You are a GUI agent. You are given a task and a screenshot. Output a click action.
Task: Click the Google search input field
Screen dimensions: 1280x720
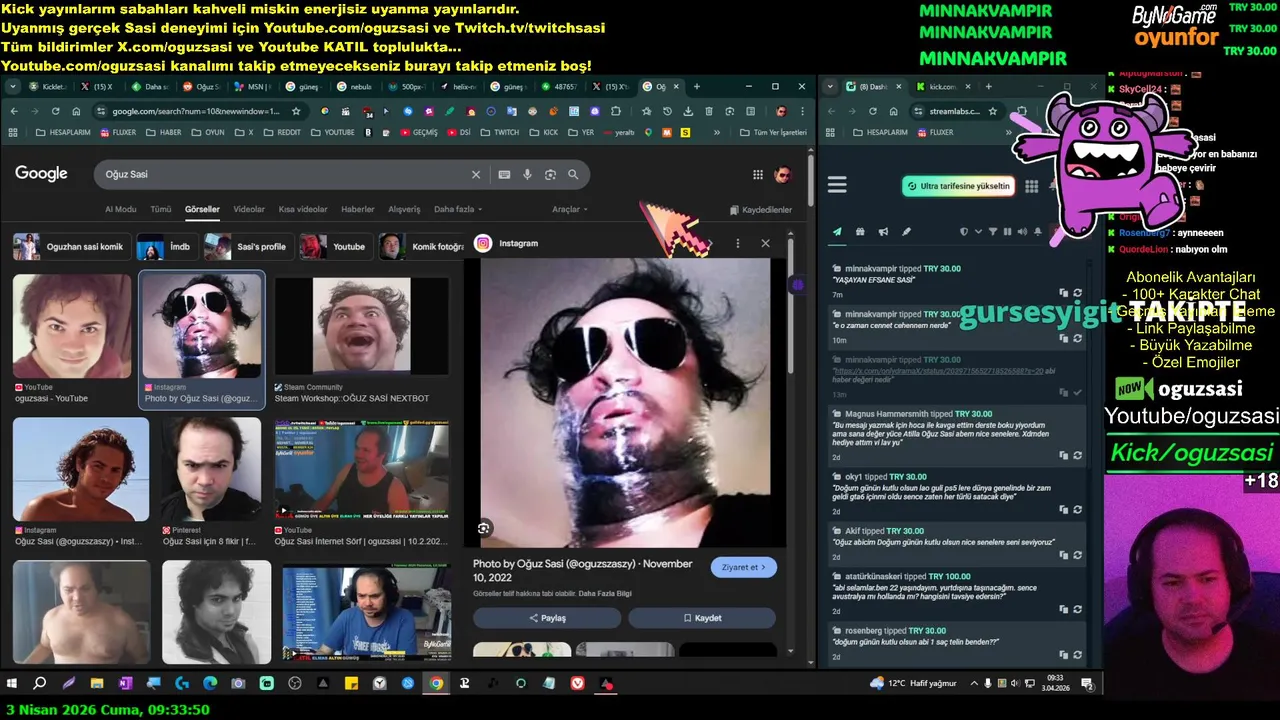(282, 174)
